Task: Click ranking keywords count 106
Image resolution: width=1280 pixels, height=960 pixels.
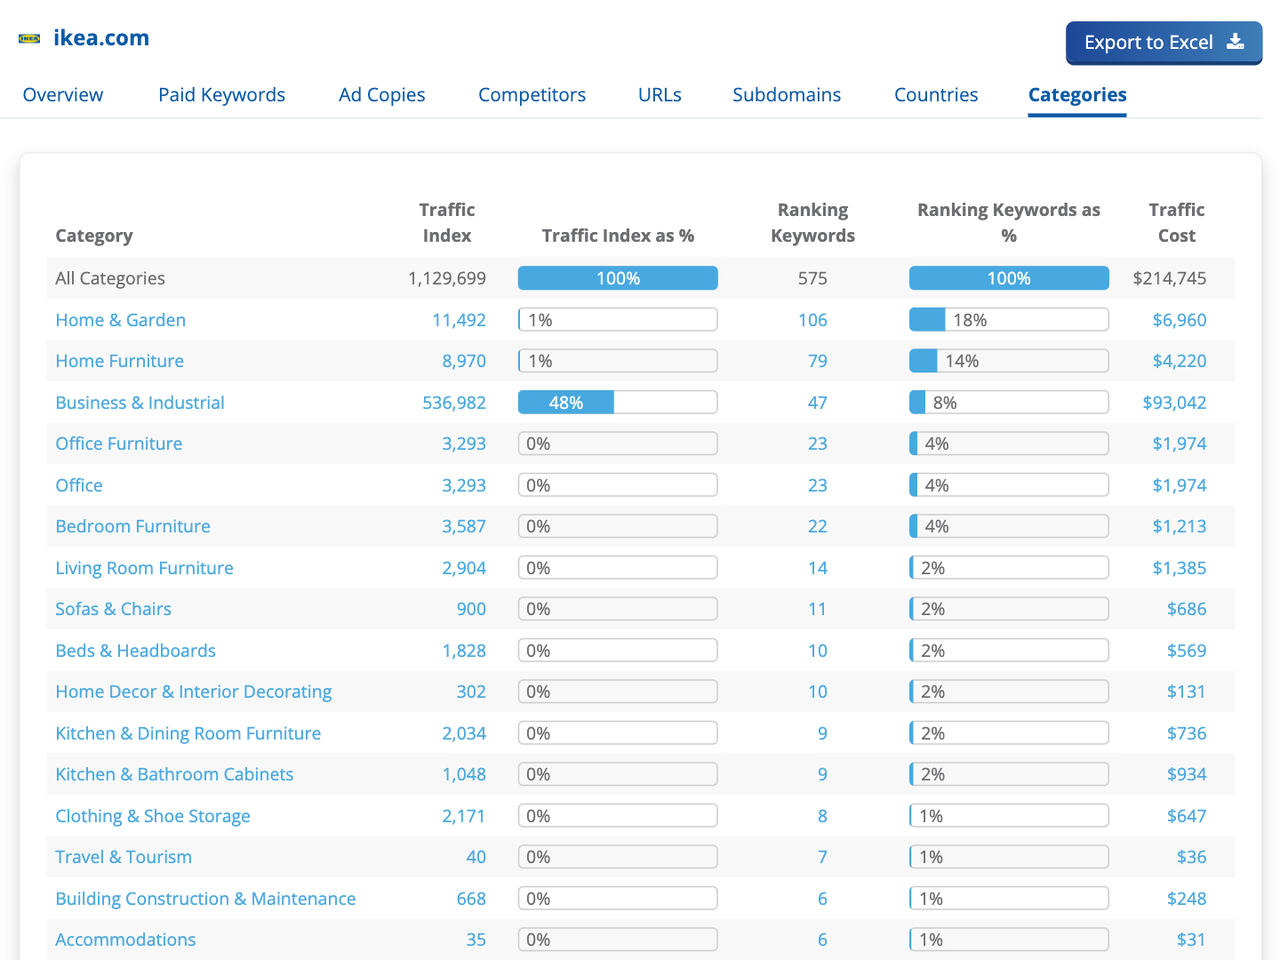Action: [x=813, y=320]
